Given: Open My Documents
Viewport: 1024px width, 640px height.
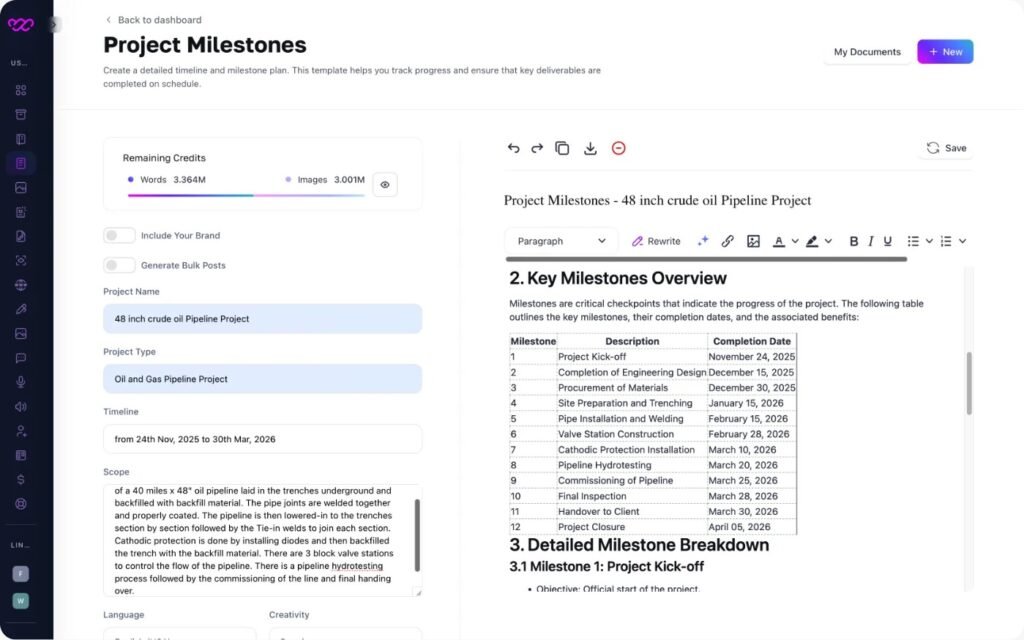Looking at the screenshot, I should pos(867,52).
